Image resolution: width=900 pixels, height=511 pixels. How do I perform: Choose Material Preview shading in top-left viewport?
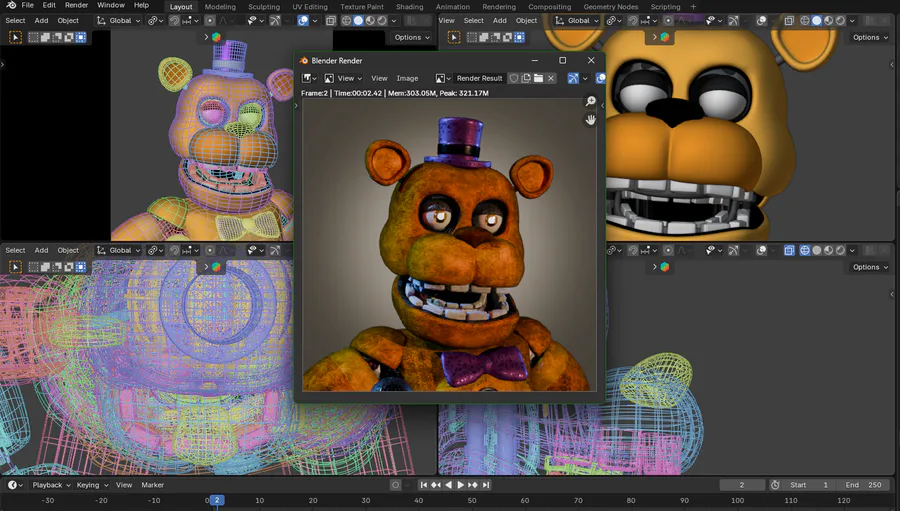click(x=370, y=21)
